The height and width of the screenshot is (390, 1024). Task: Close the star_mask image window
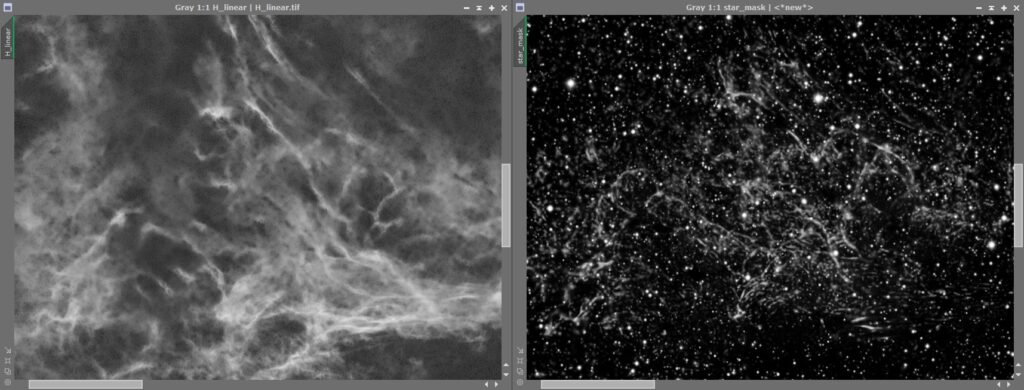point(1016,8)
